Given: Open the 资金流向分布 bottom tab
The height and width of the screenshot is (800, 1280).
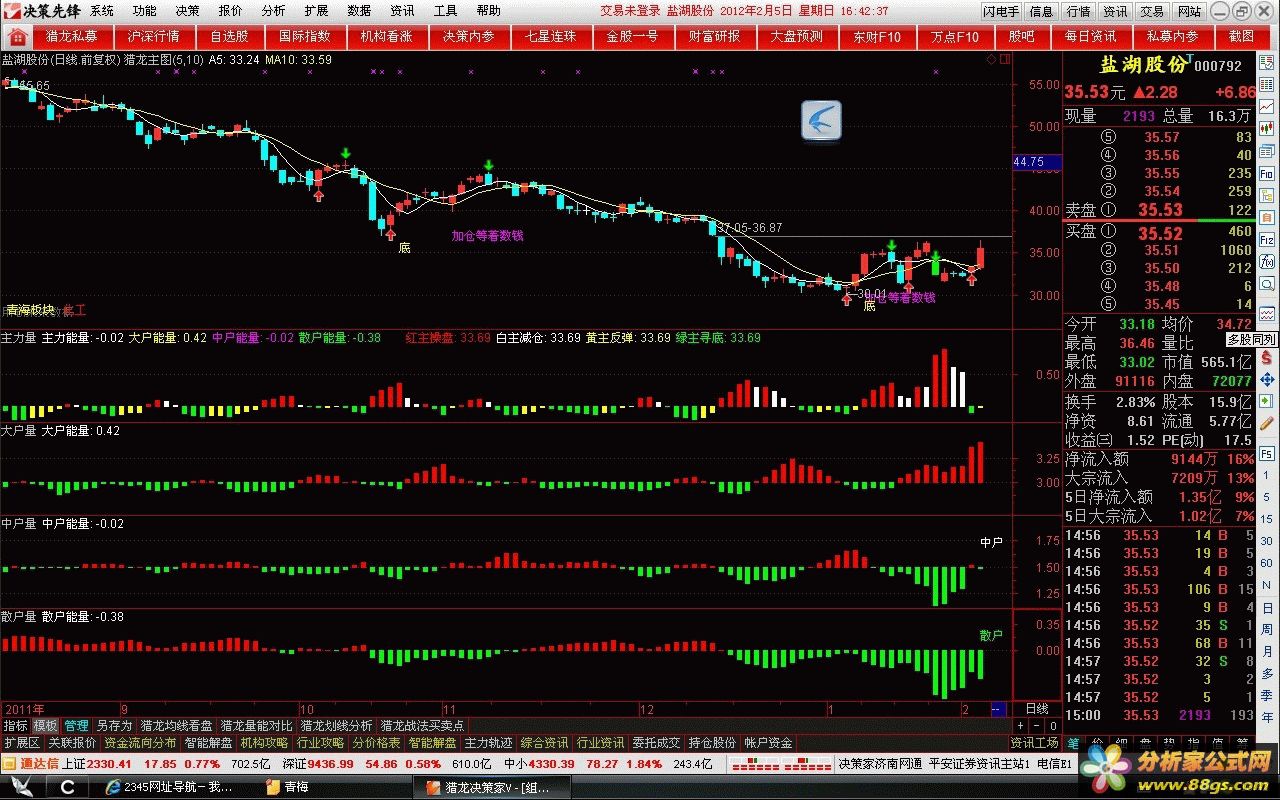Looking at the screenshot, I should point(140,742).
